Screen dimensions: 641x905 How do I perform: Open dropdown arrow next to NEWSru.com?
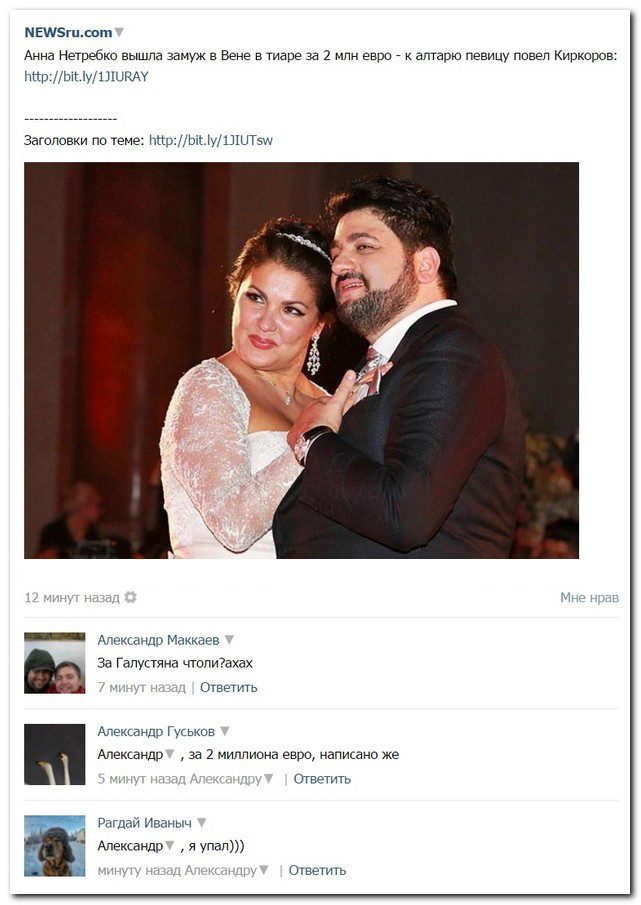[x=119, y=32]
